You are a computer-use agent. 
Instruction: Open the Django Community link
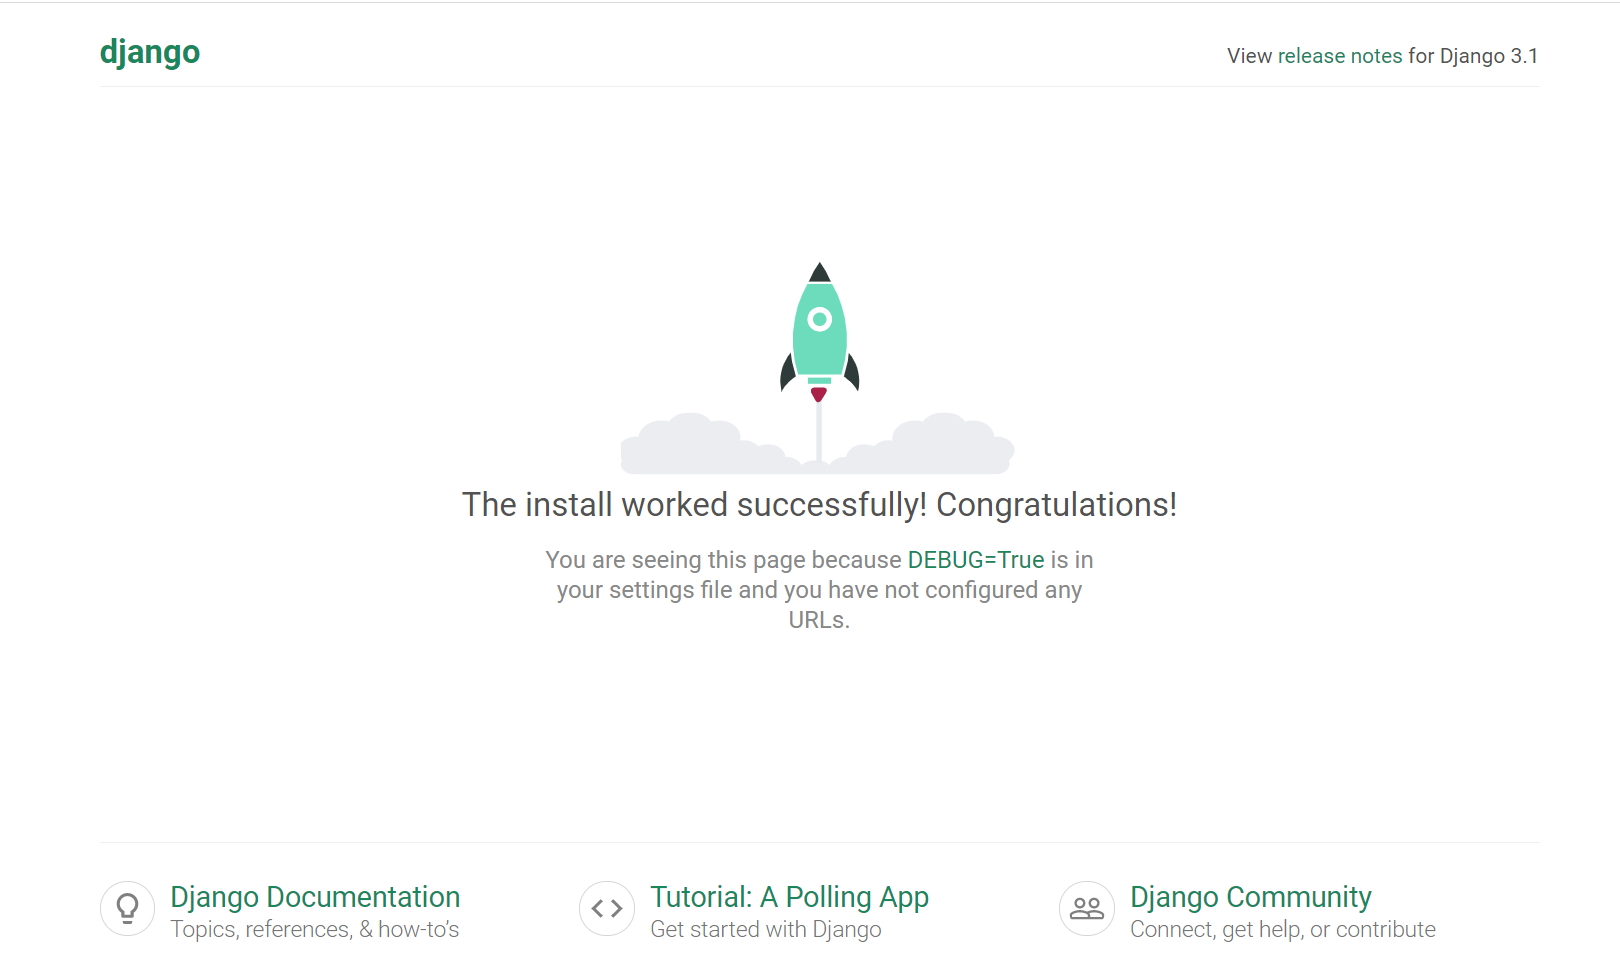[x=1251, y=897]
